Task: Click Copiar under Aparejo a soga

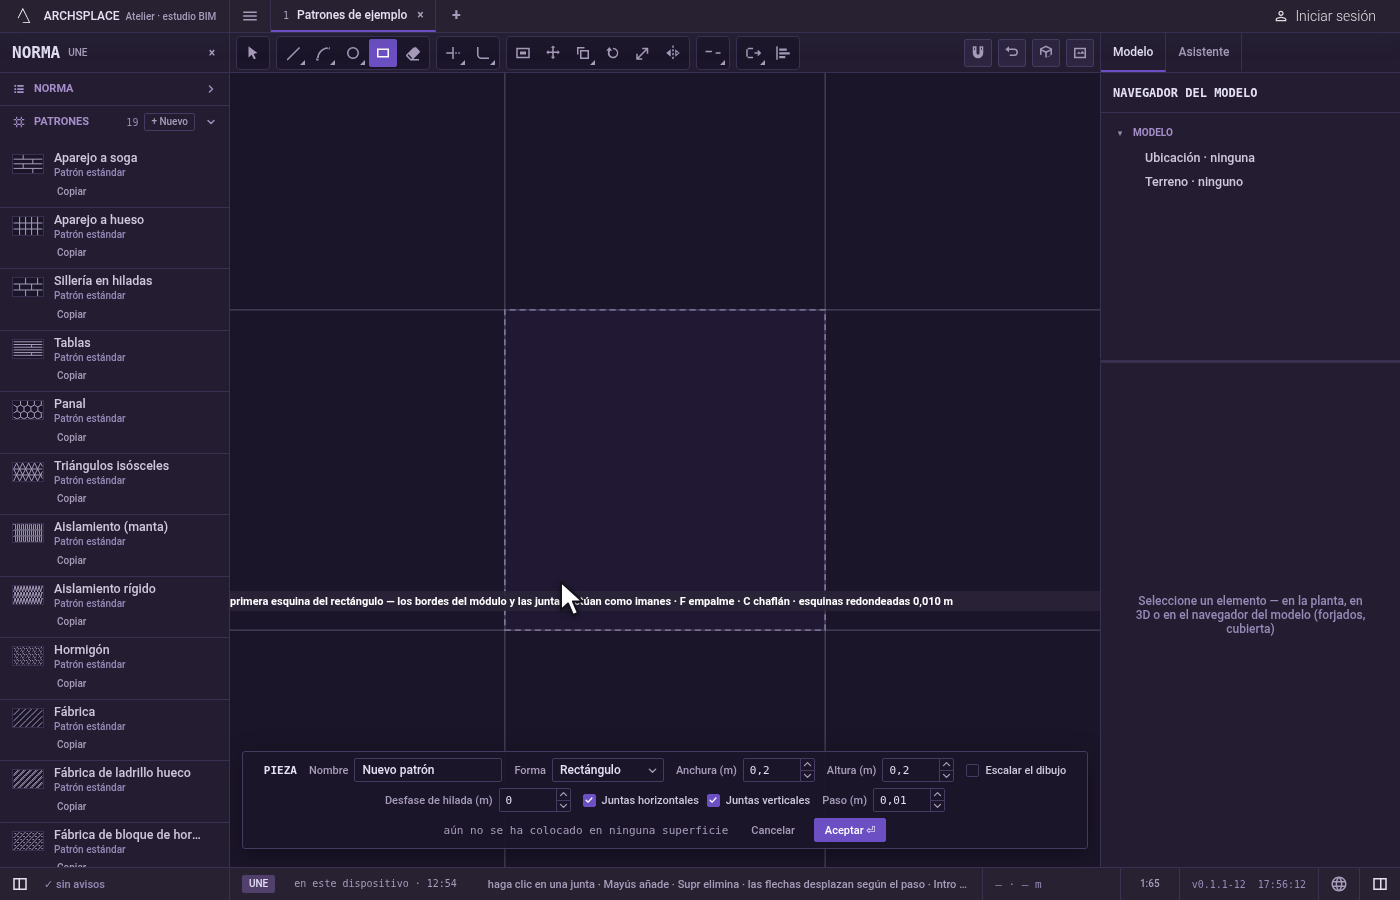Action: click(x=71, y=191)
